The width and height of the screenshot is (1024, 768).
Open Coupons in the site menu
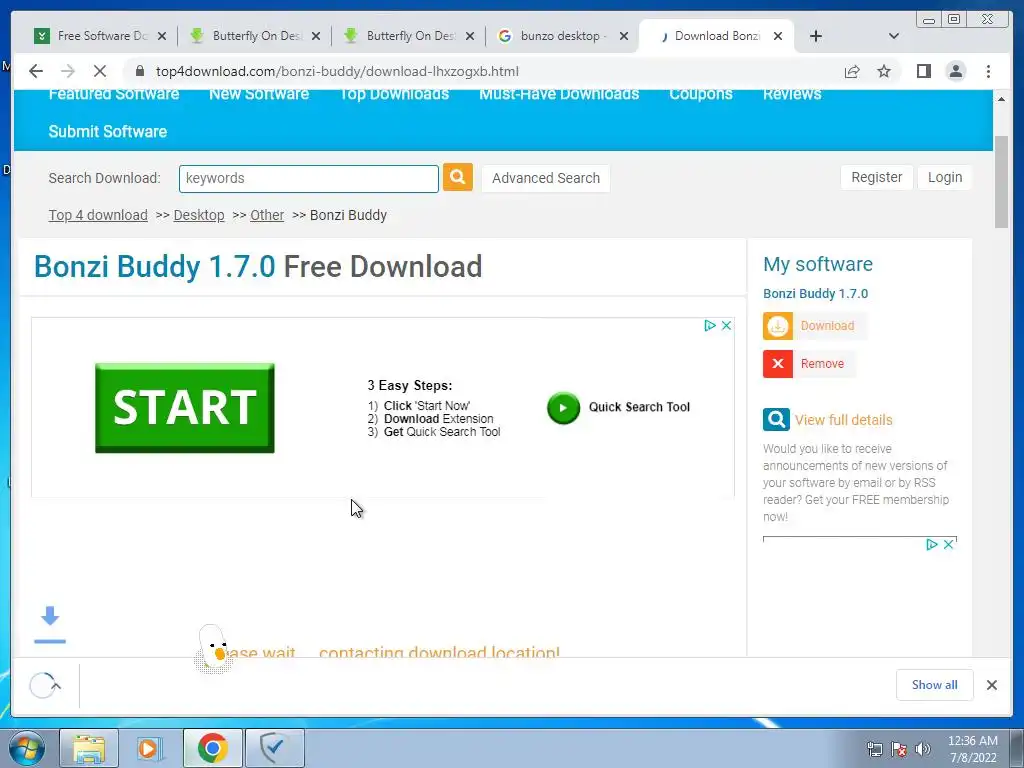click(701, 94)
